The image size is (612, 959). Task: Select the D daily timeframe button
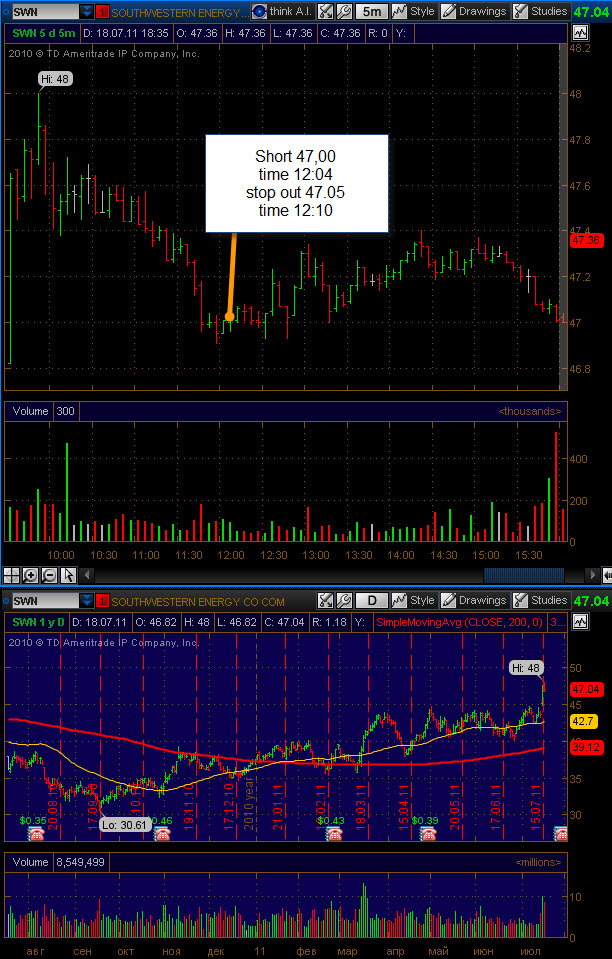coord(371,601)
